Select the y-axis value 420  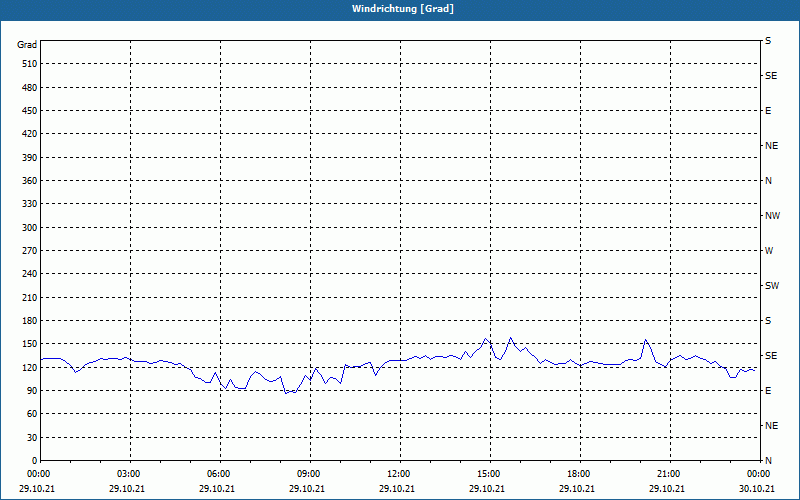[x=29, y=134]
